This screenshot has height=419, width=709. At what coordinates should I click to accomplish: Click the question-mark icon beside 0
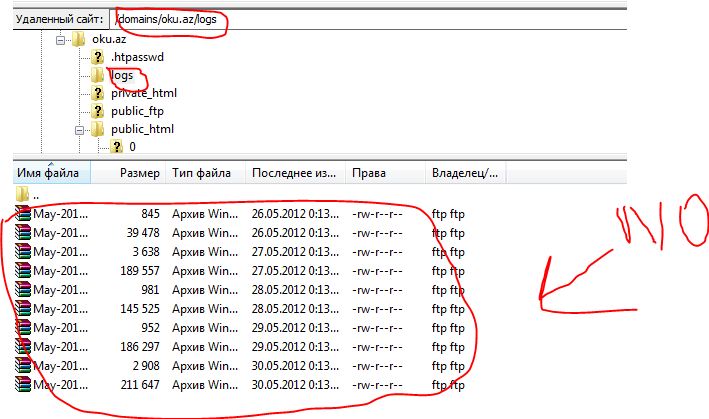pyautogui.click(x=117, y=146)
